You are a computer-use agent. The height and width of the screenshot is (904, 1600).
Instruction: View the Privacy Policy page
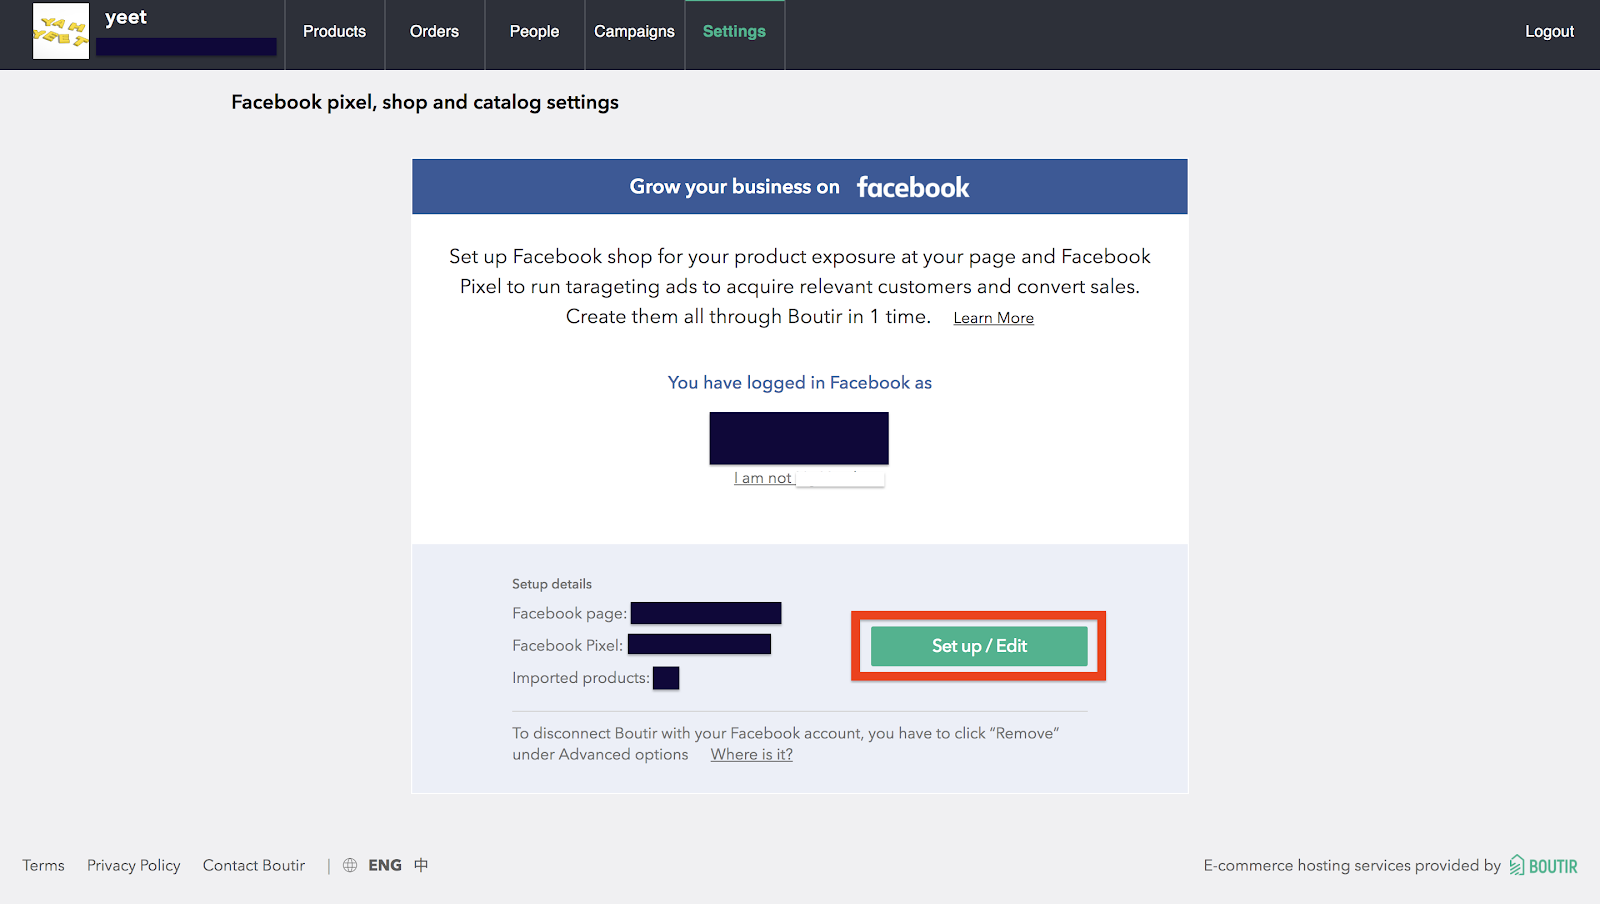pos(133,866)
